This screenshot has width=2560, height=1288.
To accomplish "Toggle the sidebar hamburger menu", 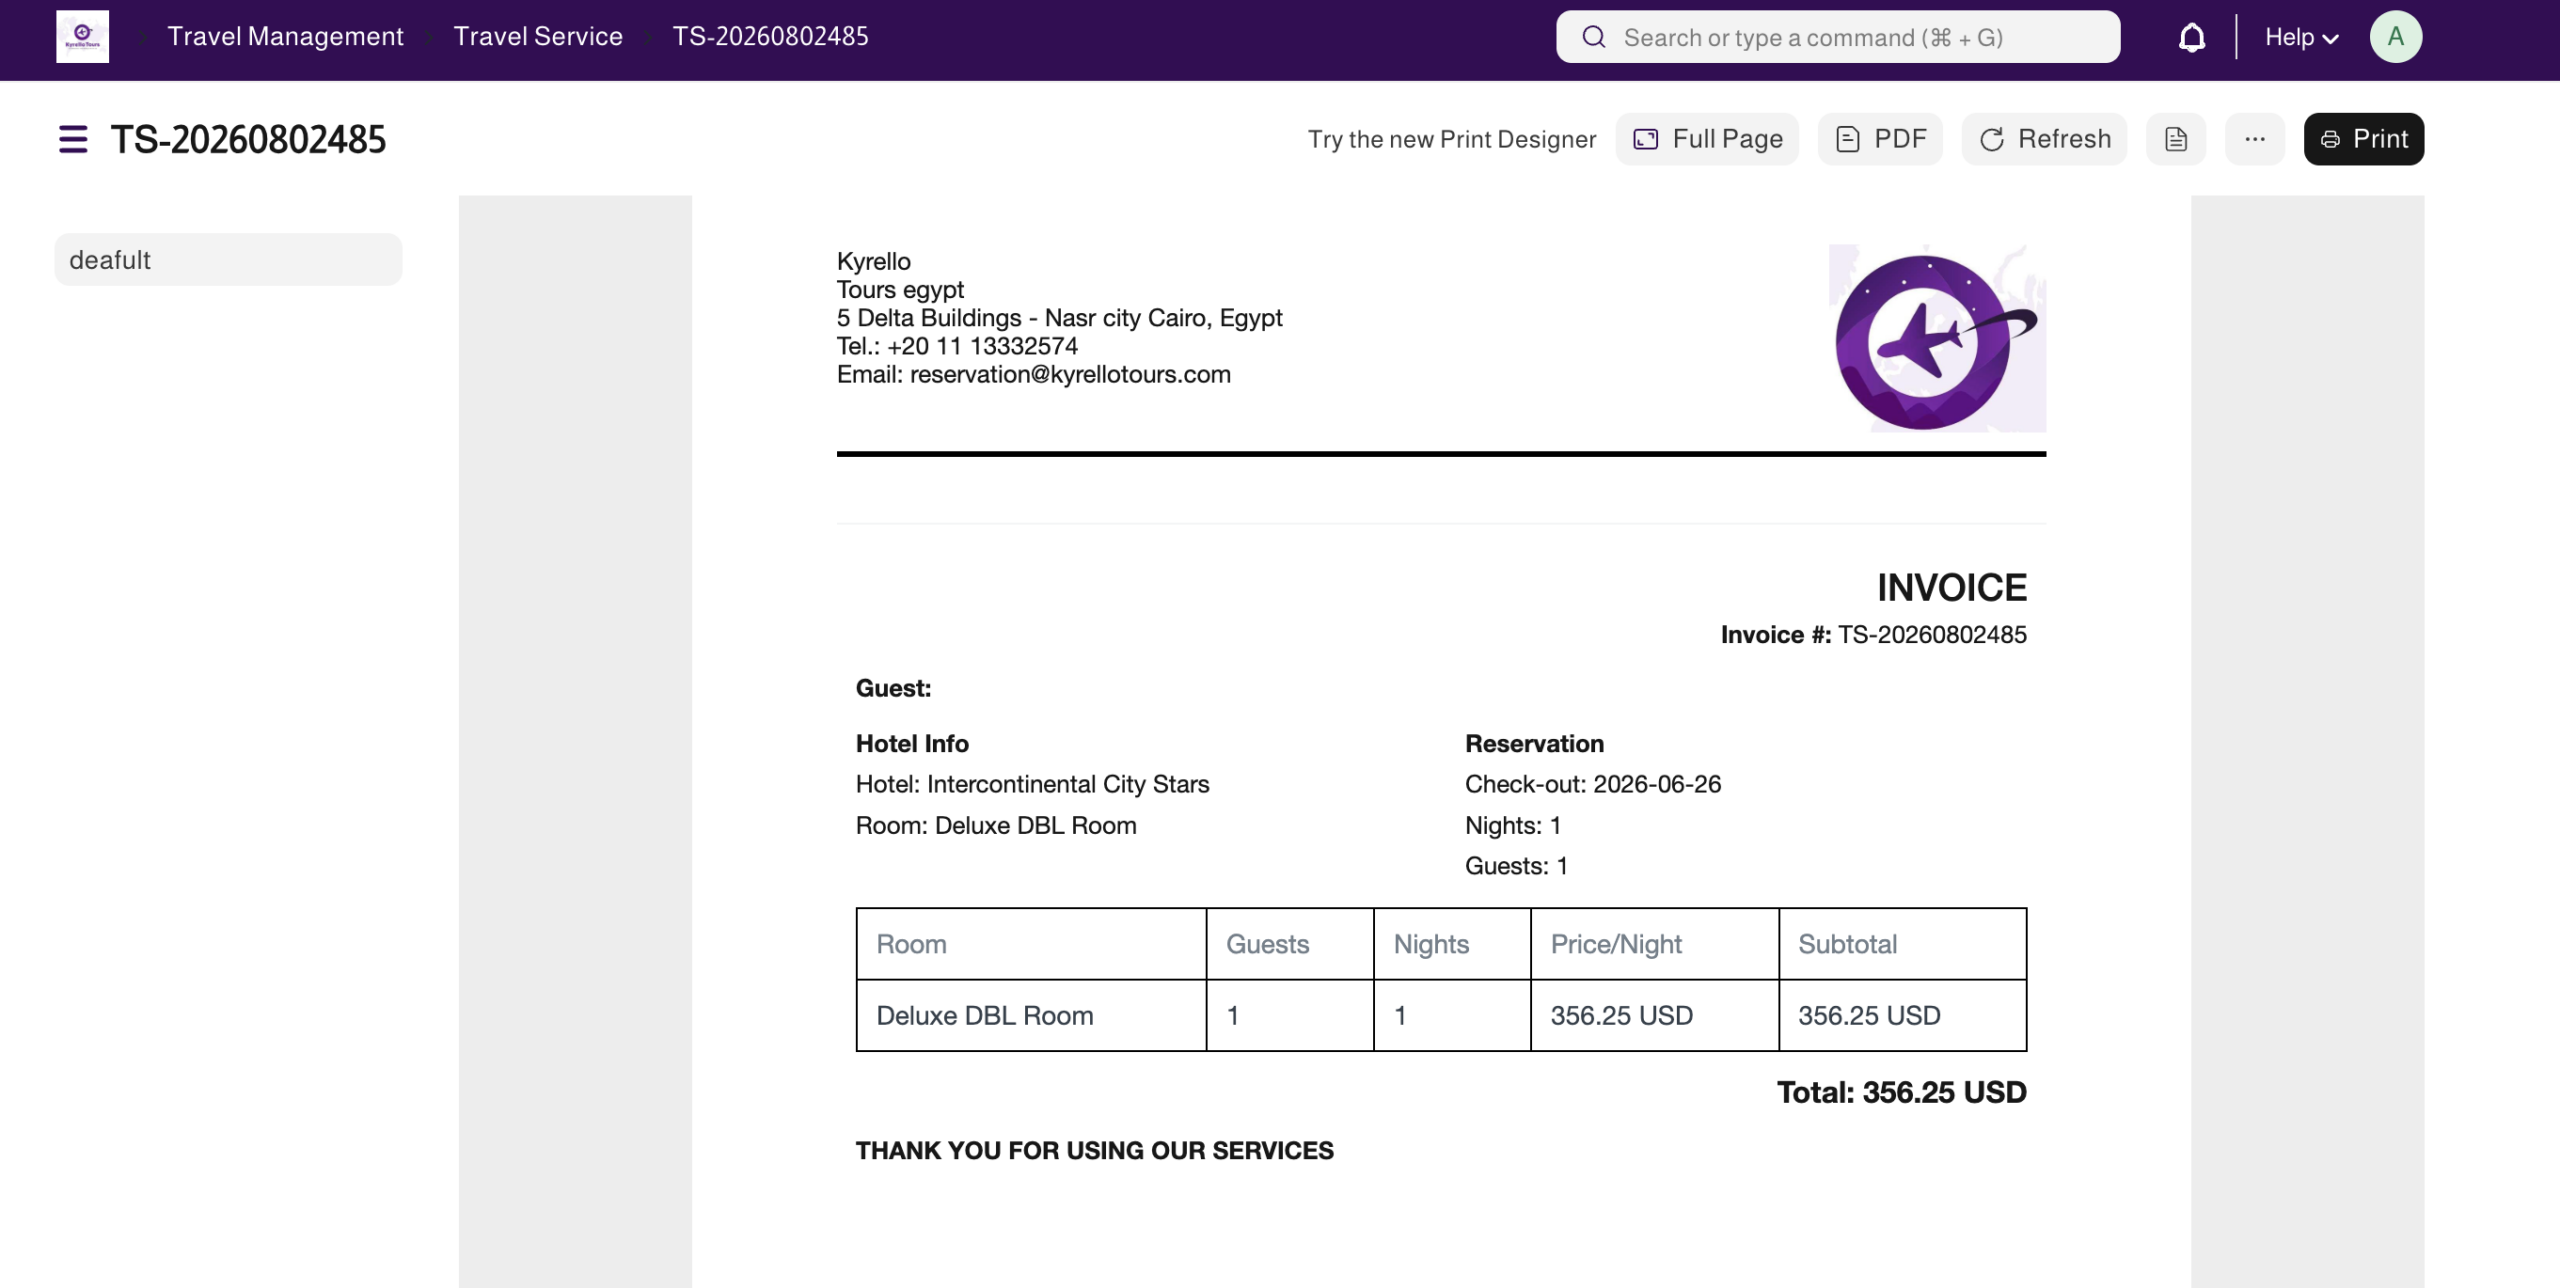I will point(73,139).
